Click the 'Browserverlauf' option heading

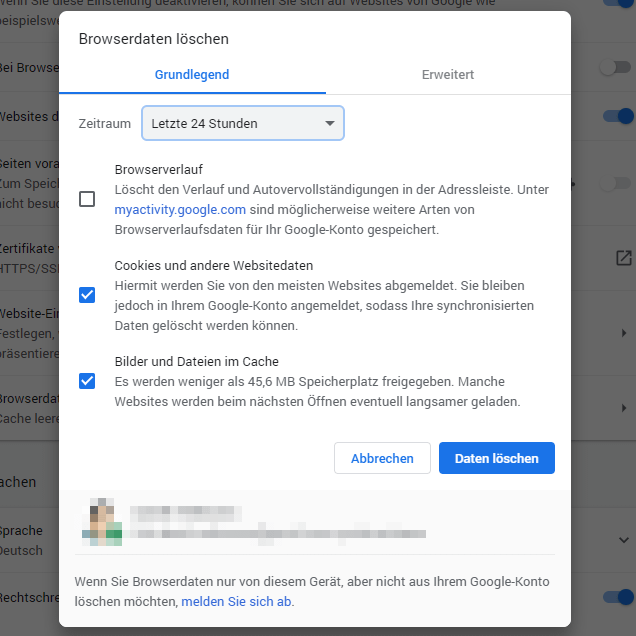pyautogui.click(x=159, y=170)
